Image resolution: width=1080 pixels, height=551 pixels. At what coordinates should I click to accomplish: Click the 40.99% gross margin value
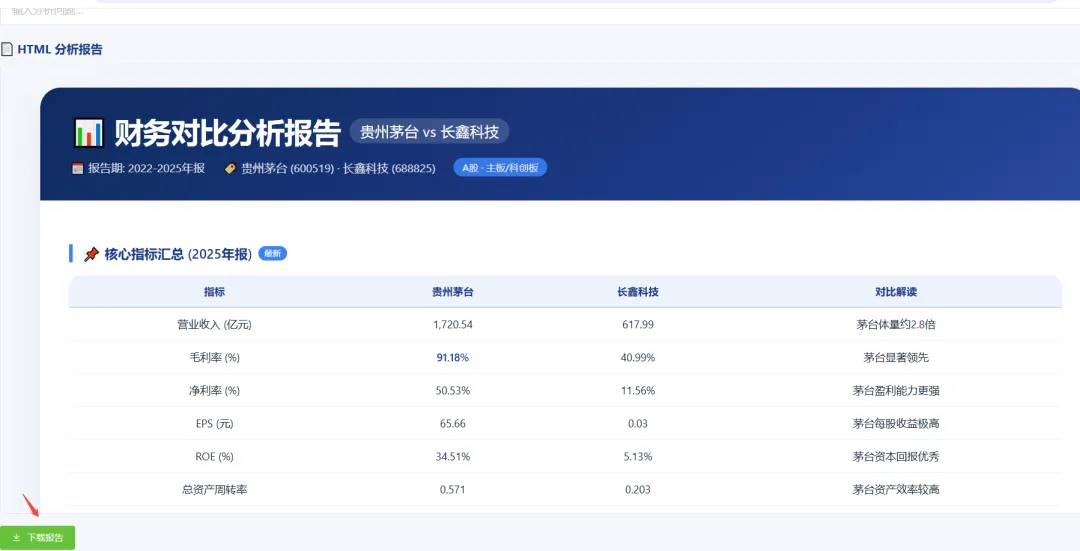tap(638, 357)
